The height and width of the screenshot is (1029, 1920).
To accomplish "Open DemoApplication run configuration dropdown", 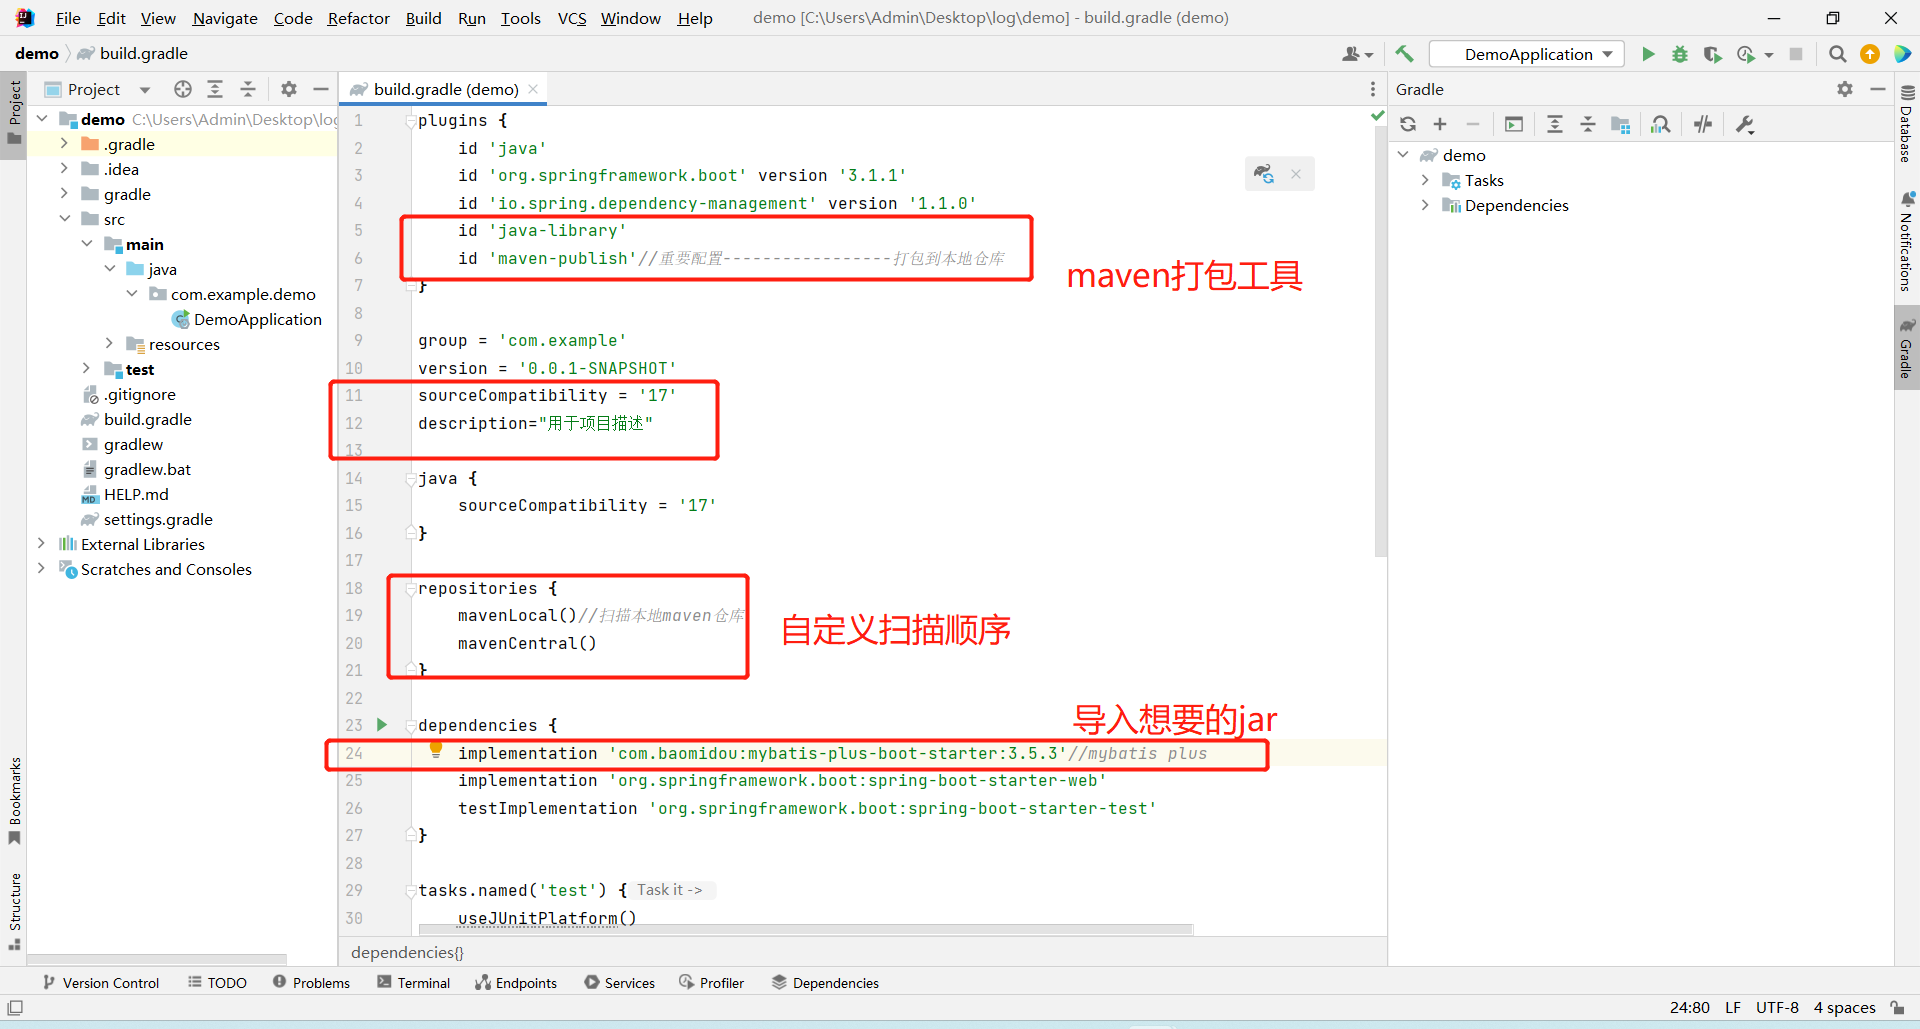I will pos(1528,54).
